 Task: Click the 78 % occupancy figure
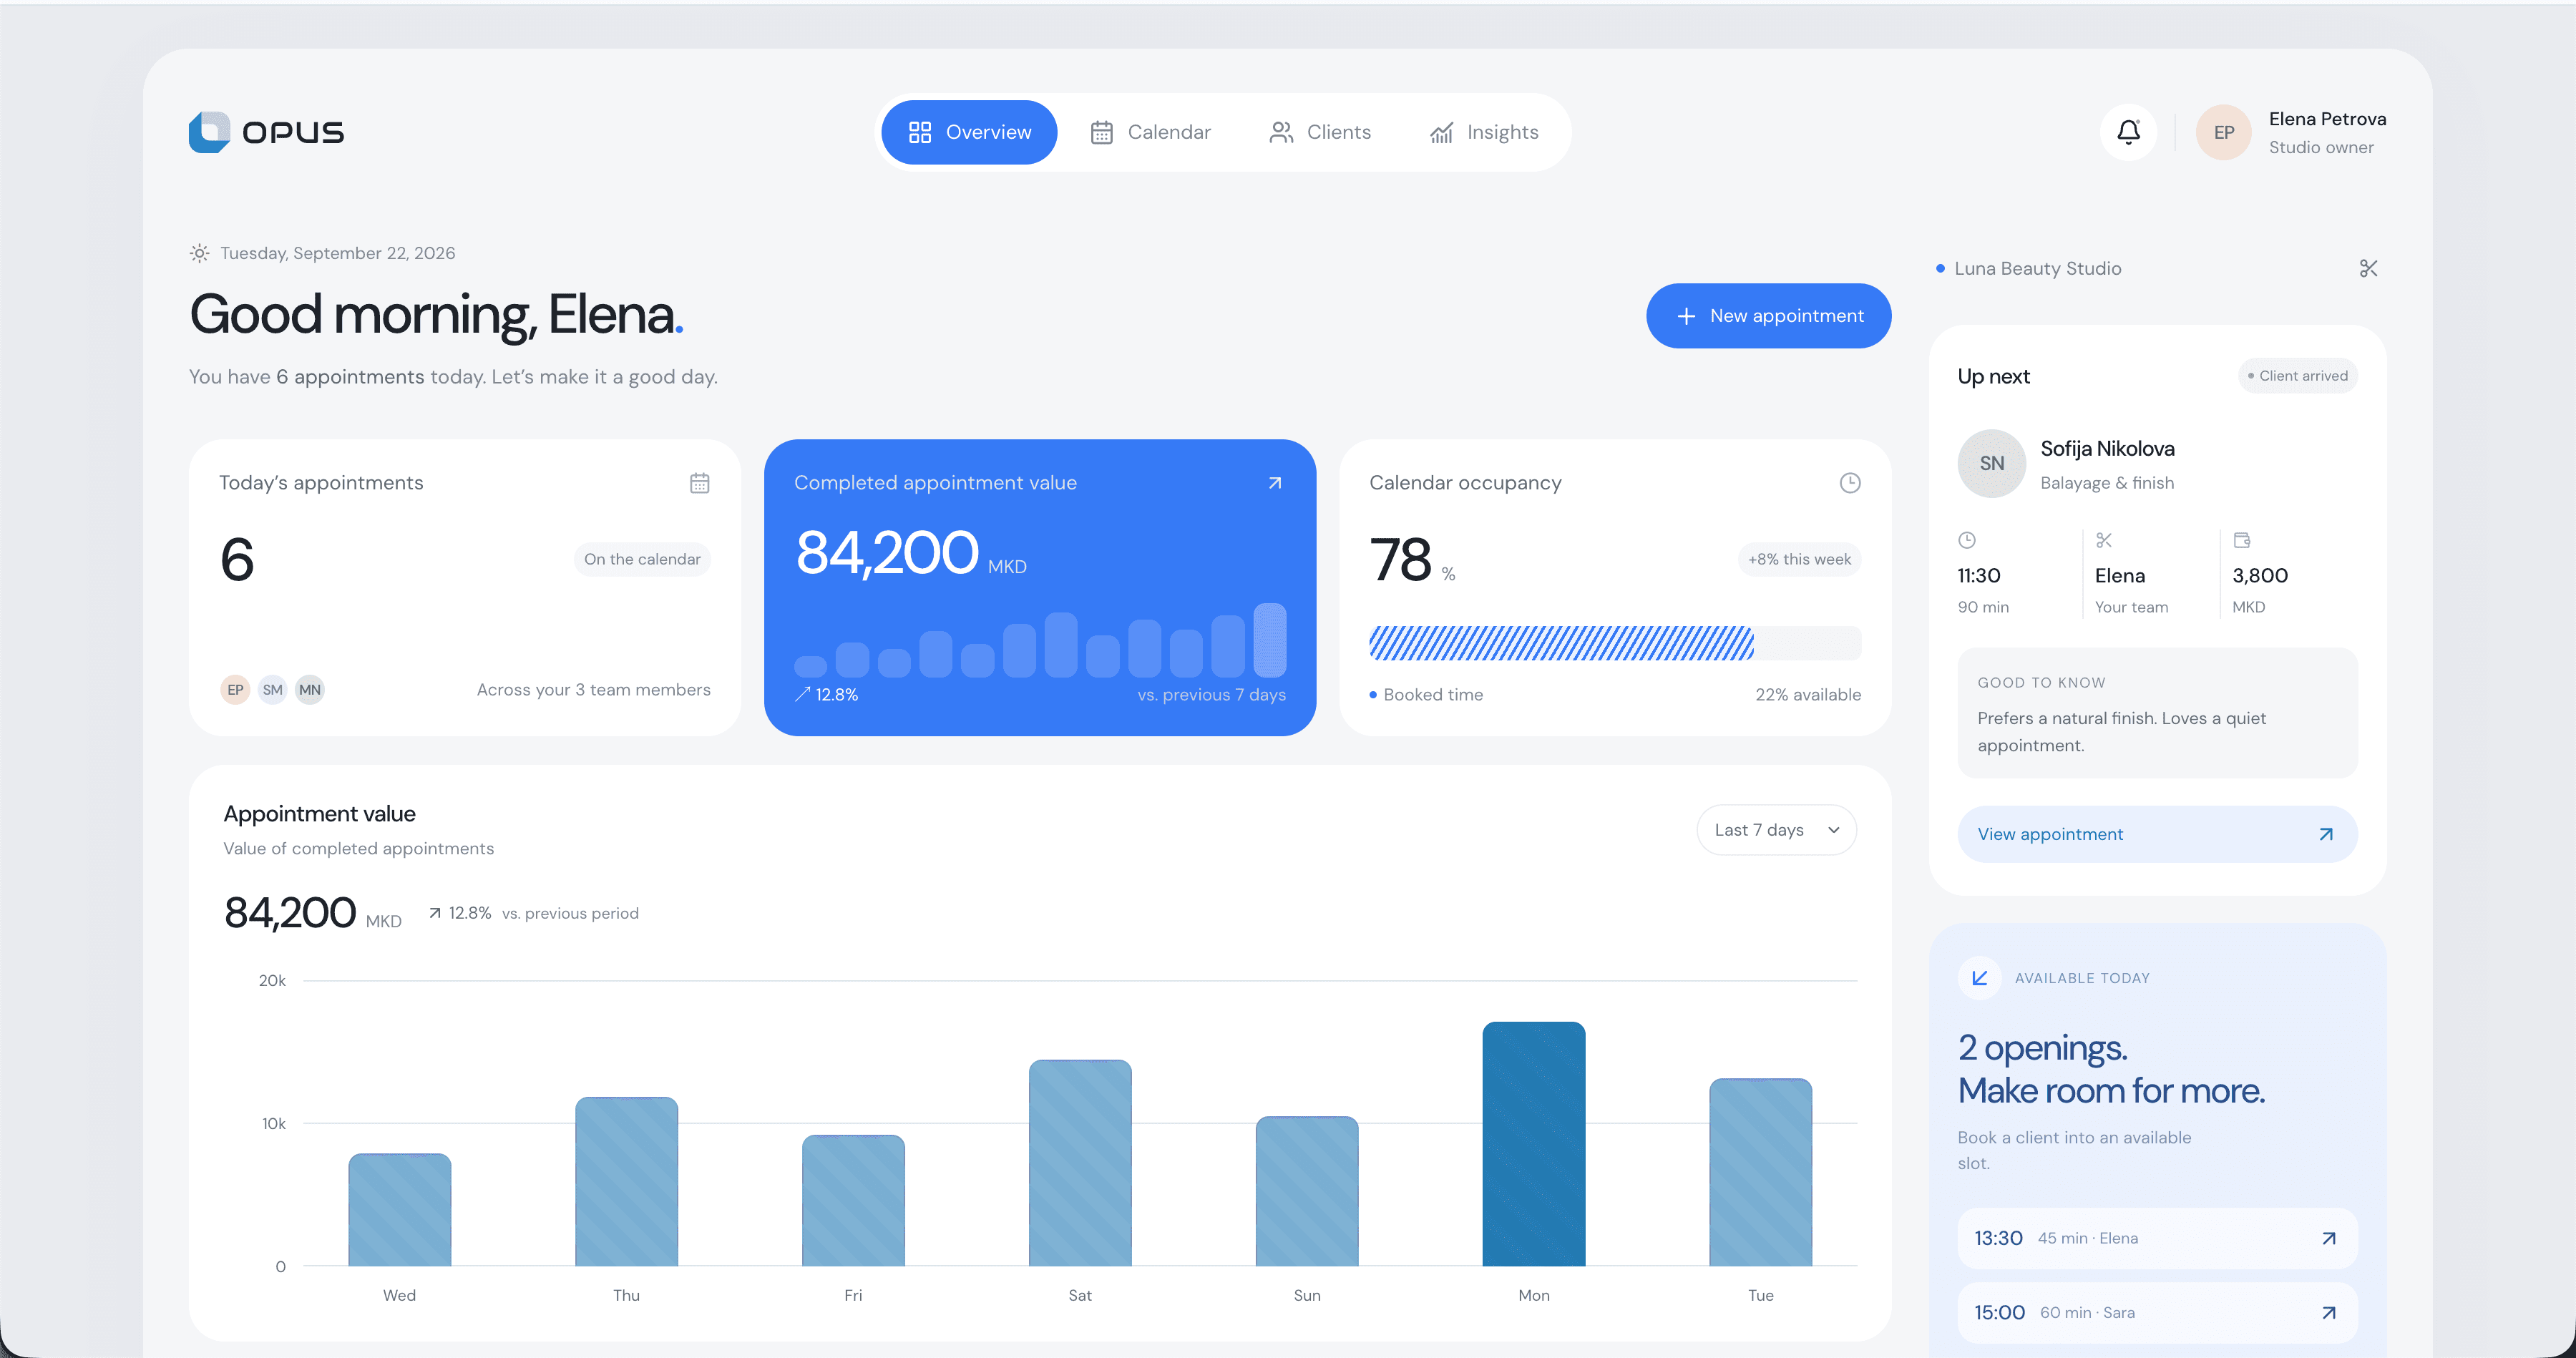(x=1412, y=560)
